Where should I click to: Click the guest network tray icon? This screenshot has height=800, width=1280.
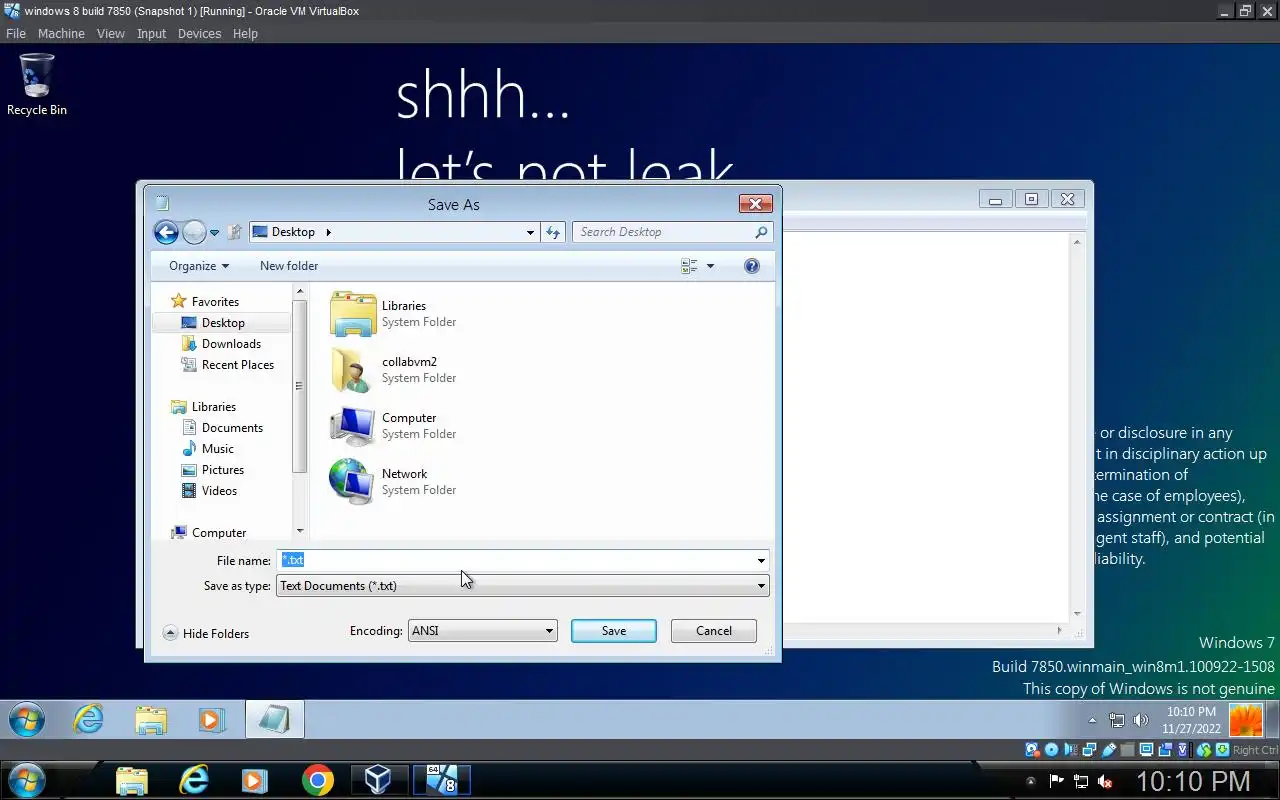point(1117,720)
